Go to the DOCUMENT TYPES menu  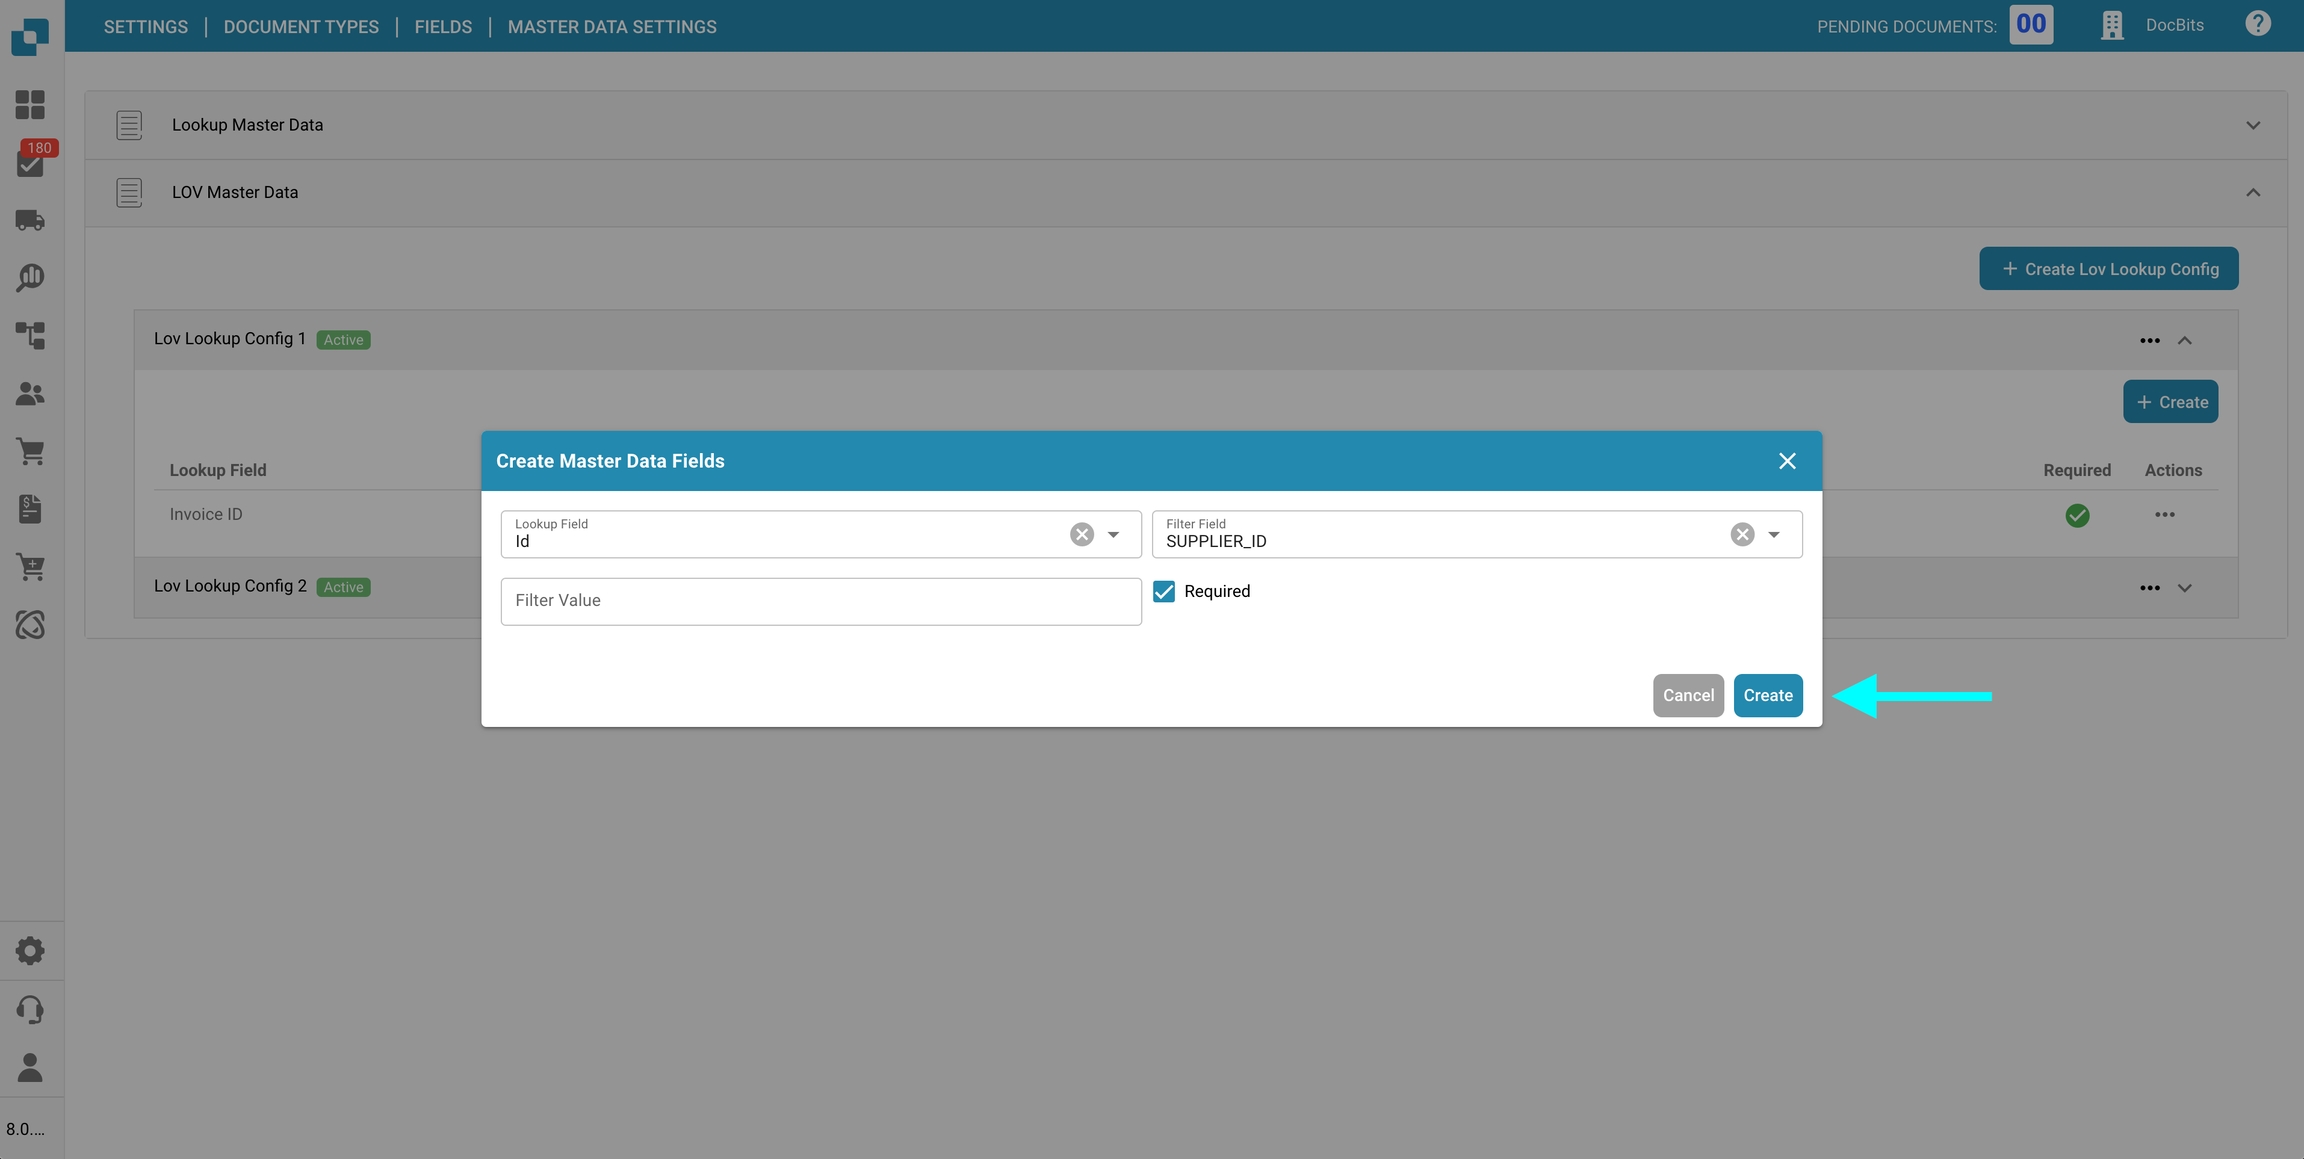301,27
